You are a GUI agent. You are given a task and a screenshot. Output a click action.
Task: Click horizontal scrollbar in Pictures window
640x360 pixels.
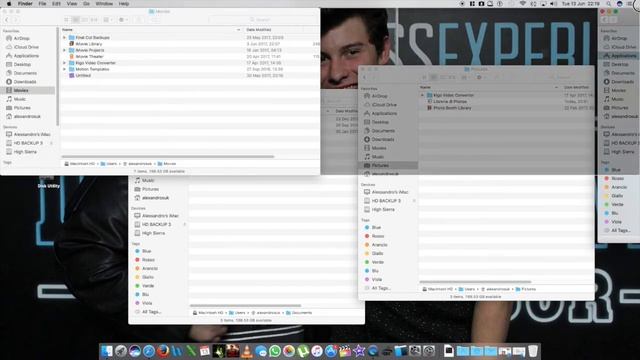[x=476, y=282]
